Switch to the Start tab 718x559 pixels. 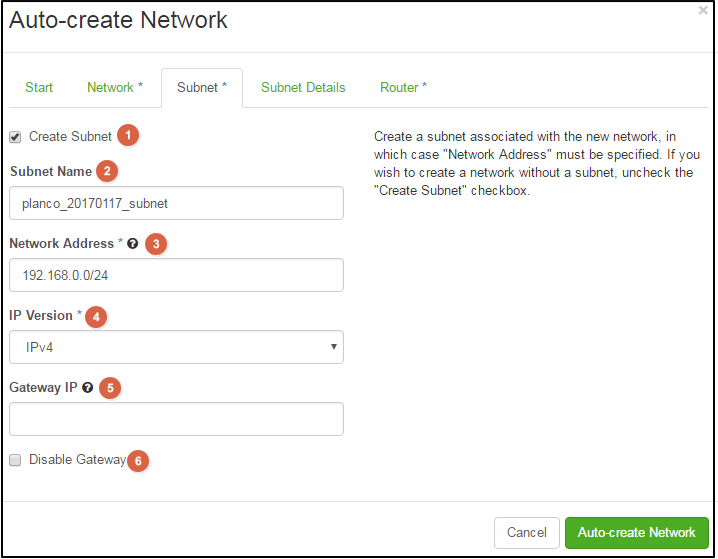[39, 87]
